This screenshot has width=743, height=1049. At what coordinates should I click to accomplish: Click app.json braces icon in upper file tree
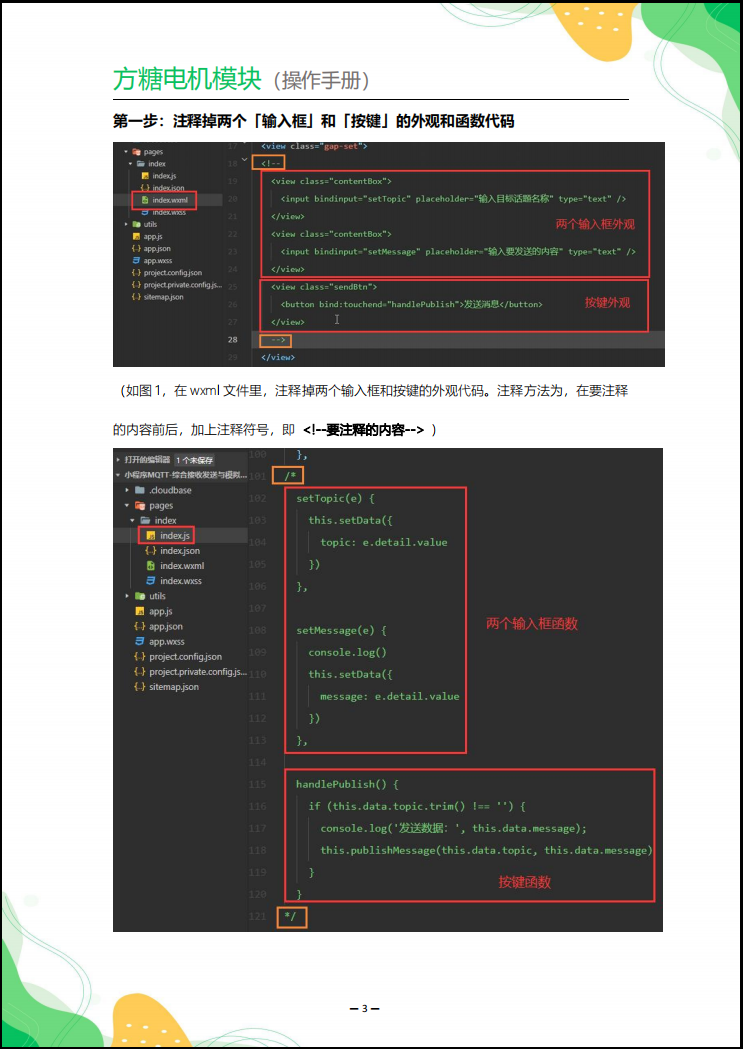(136, 248)
